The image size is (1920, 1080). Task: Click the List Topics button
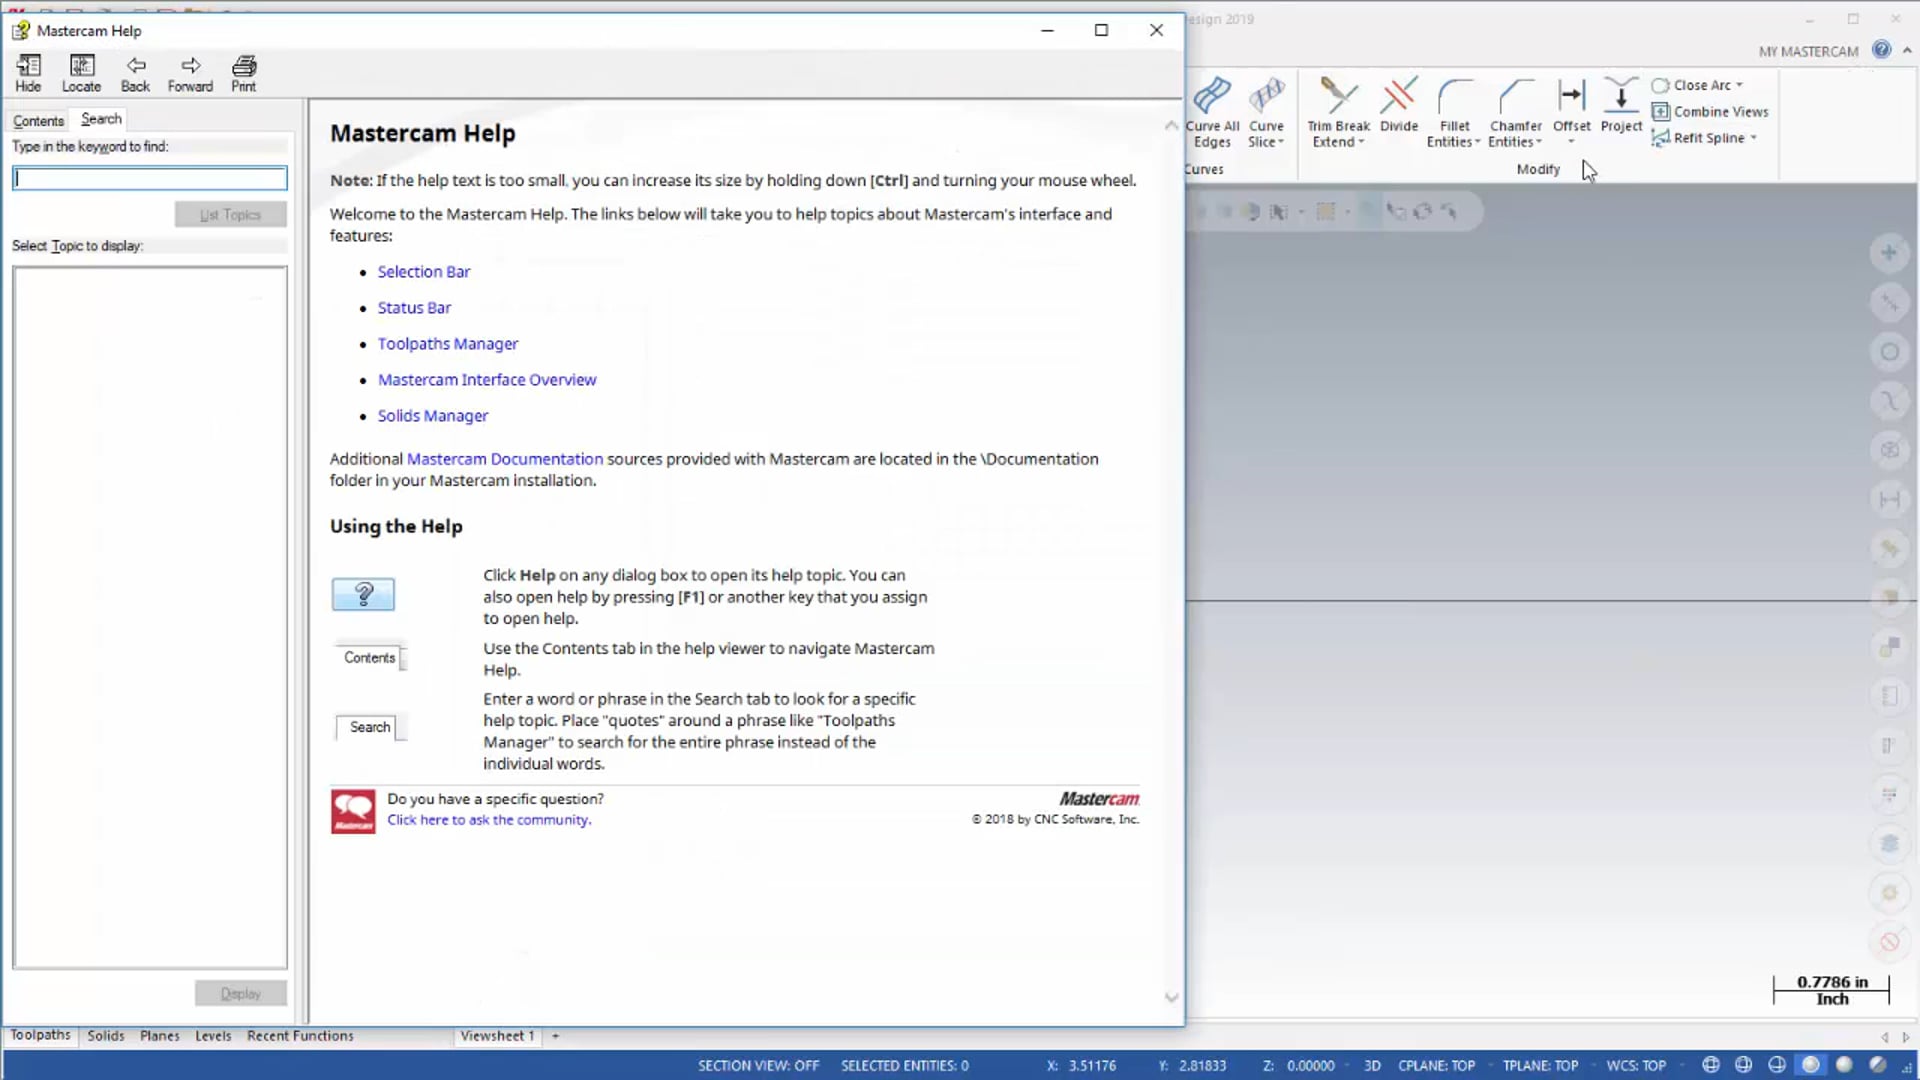[230, 215]
